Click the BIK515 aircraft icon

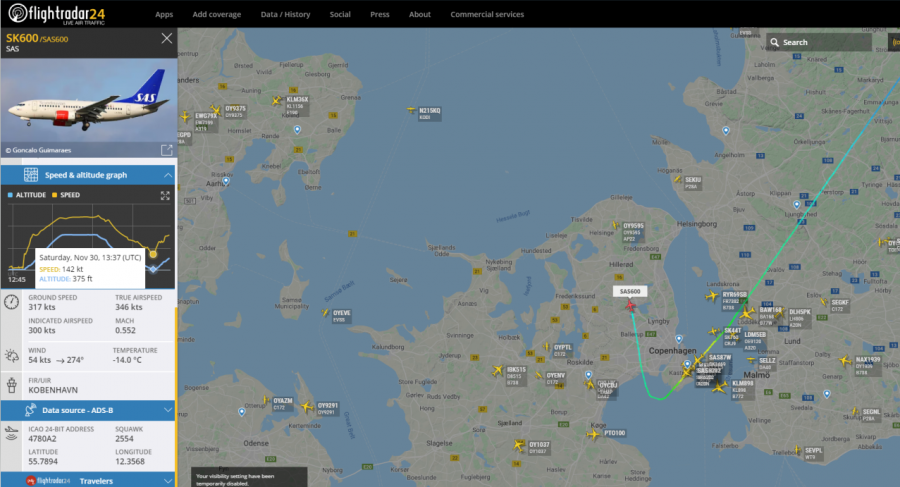[497, 371]
